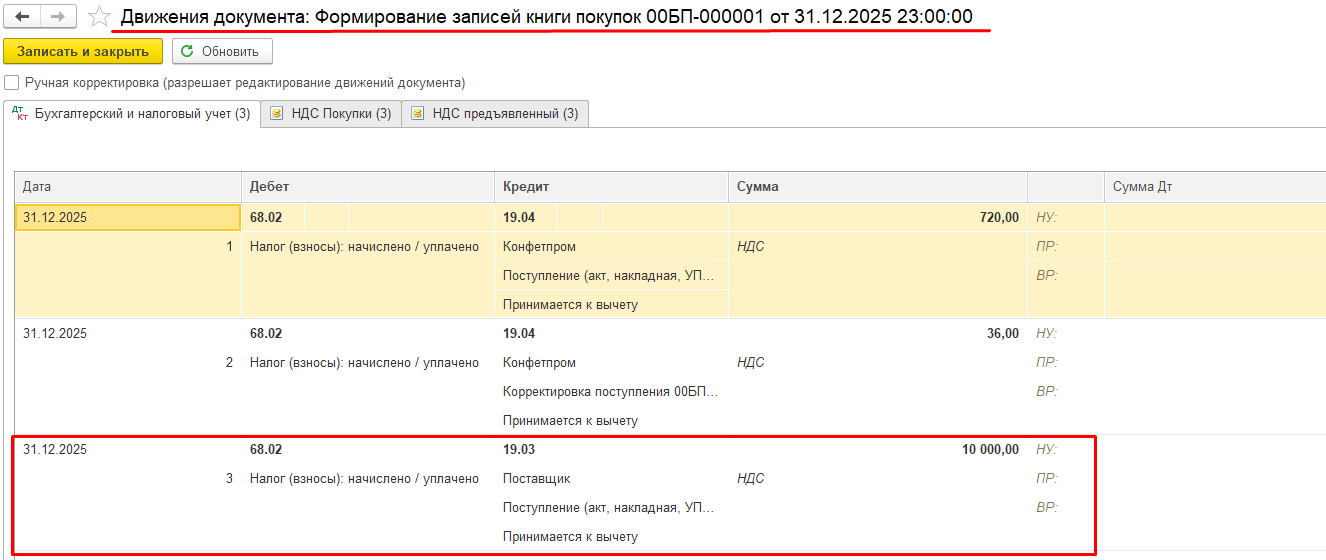This screenshot has height=560, width=1326.
Task: Enable the Ручная корректировка checkbox
Action: [12, 83]
